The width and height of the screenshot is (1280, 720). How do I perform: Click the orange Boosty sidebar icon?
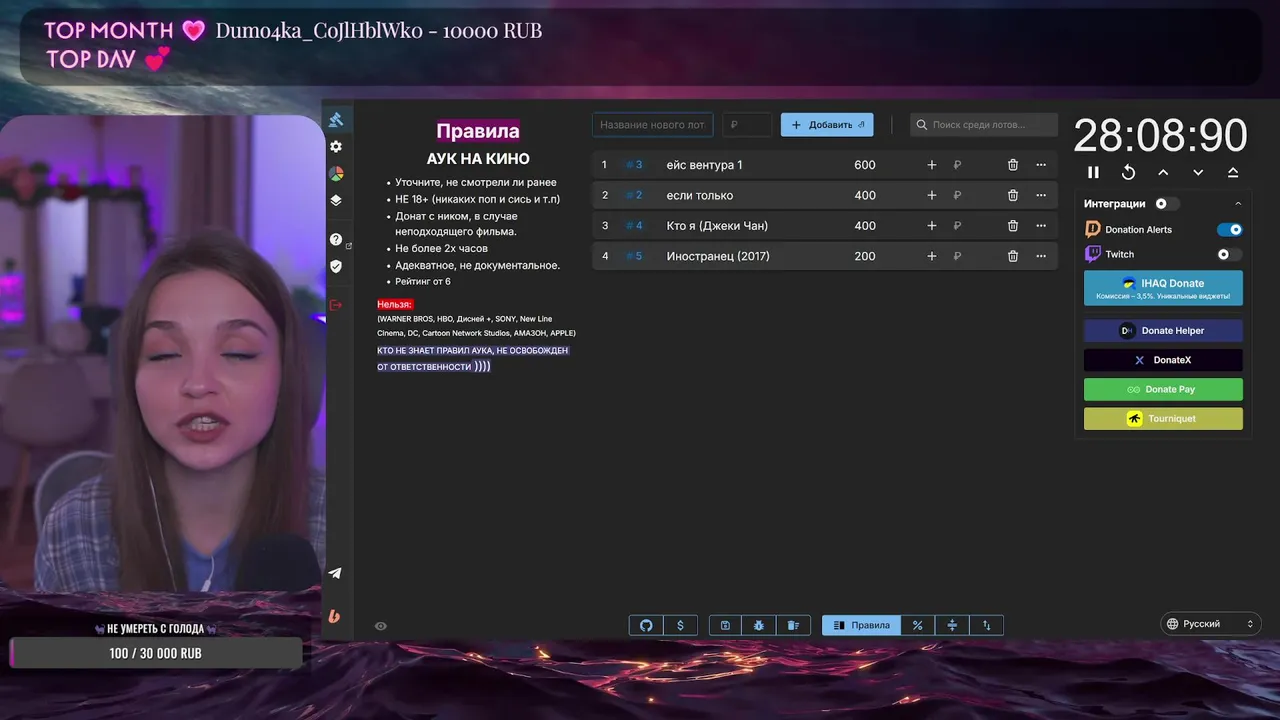coord(334,616)
